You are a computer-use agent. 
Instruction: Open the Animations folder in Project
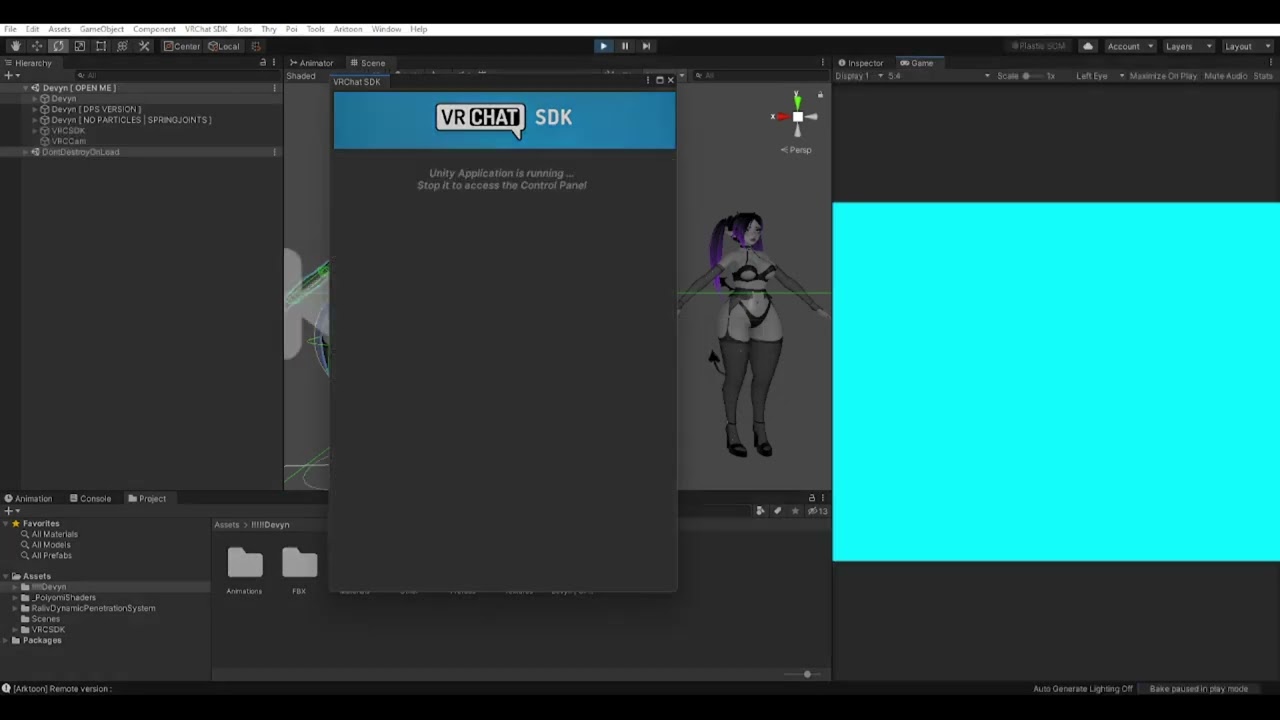click(245, 571)
